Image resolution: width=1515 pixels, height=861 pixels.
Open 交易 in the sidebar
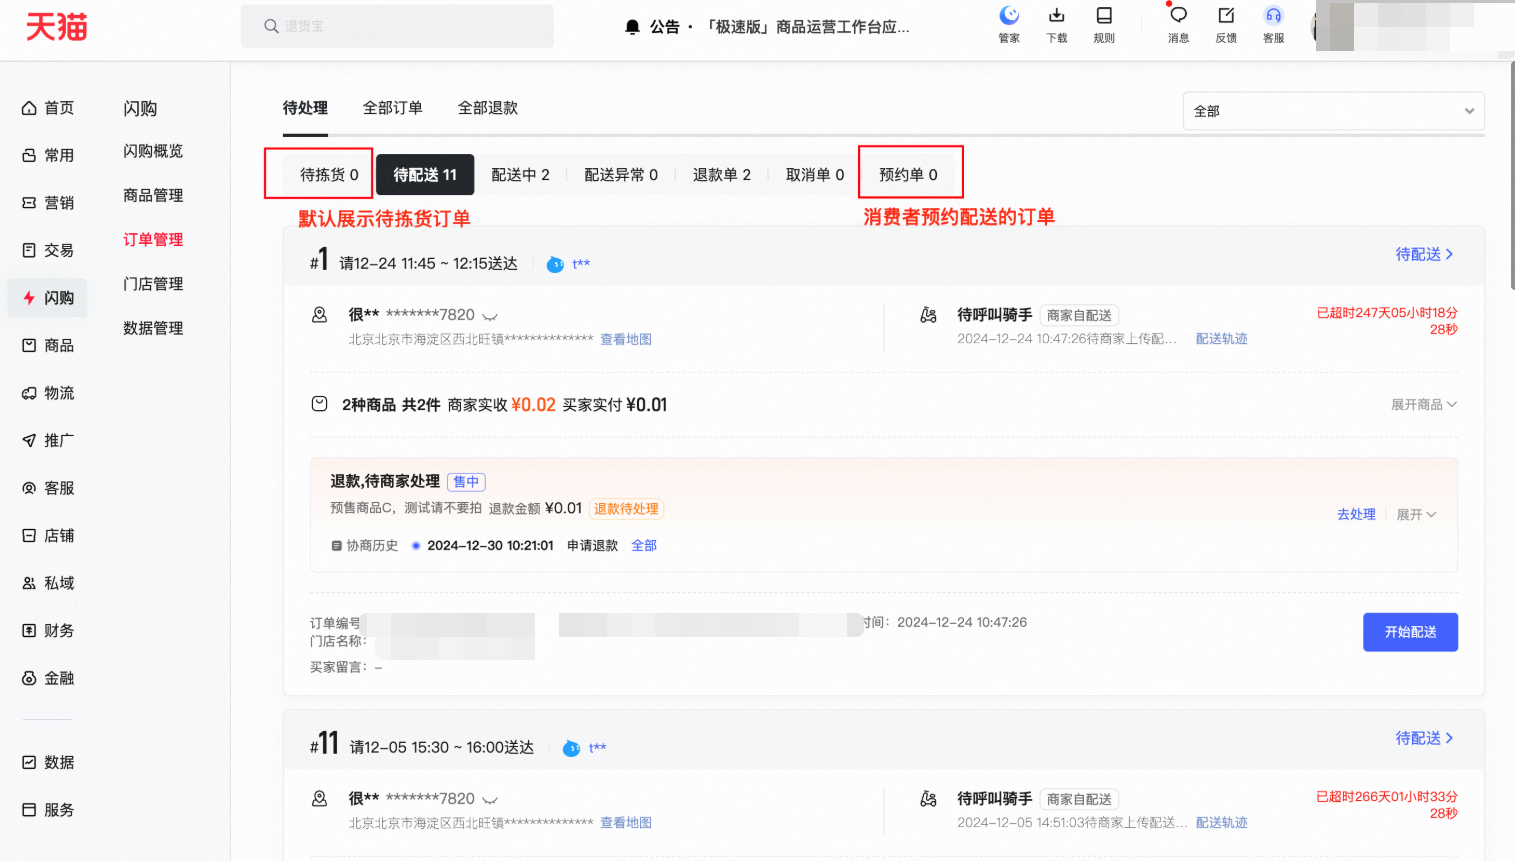tap(48, 250)
